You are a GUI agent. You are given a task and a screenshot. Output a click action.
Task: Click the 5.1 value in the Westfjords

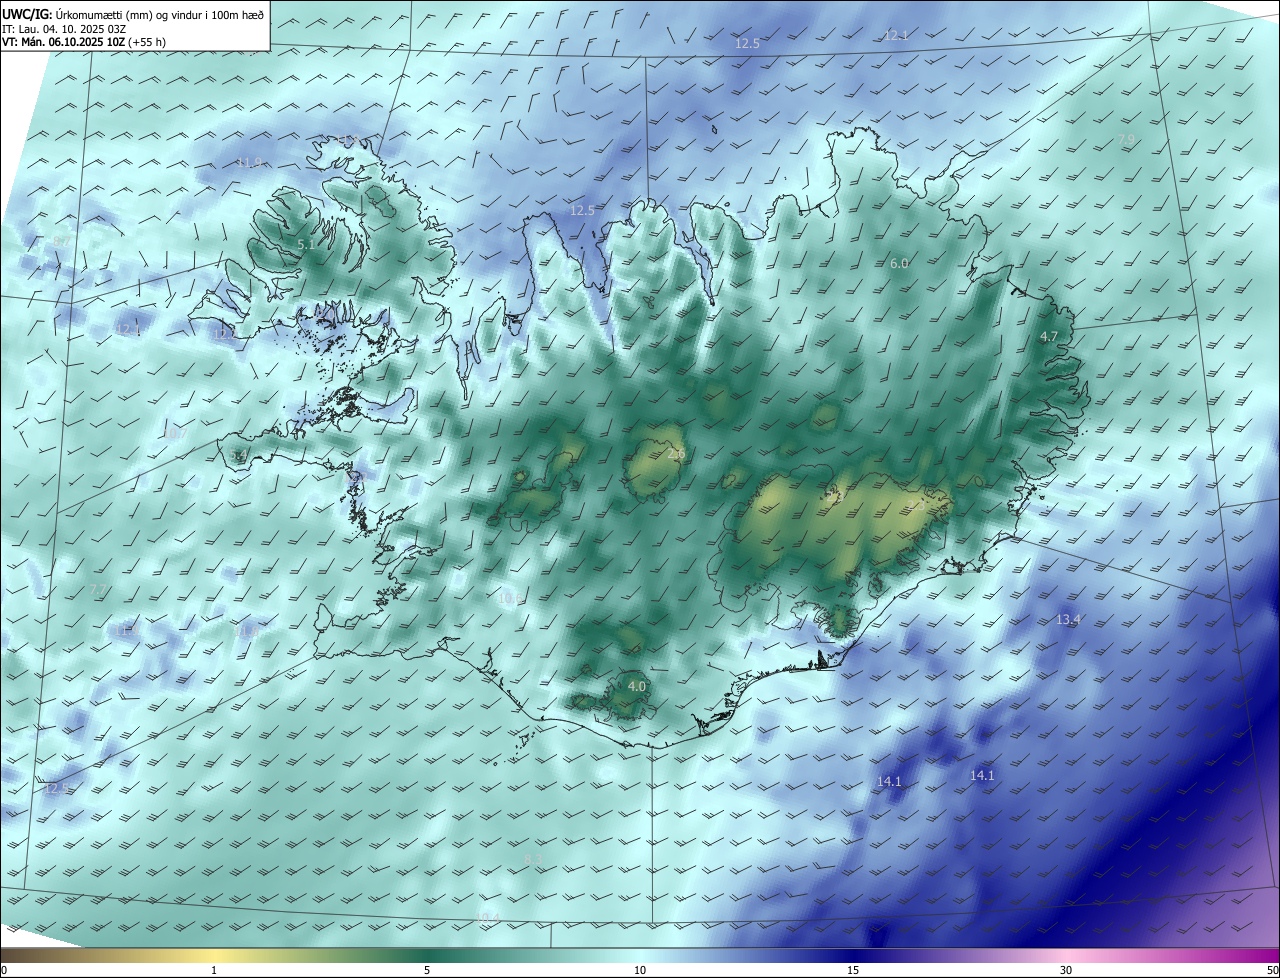[x=307, y=244]
